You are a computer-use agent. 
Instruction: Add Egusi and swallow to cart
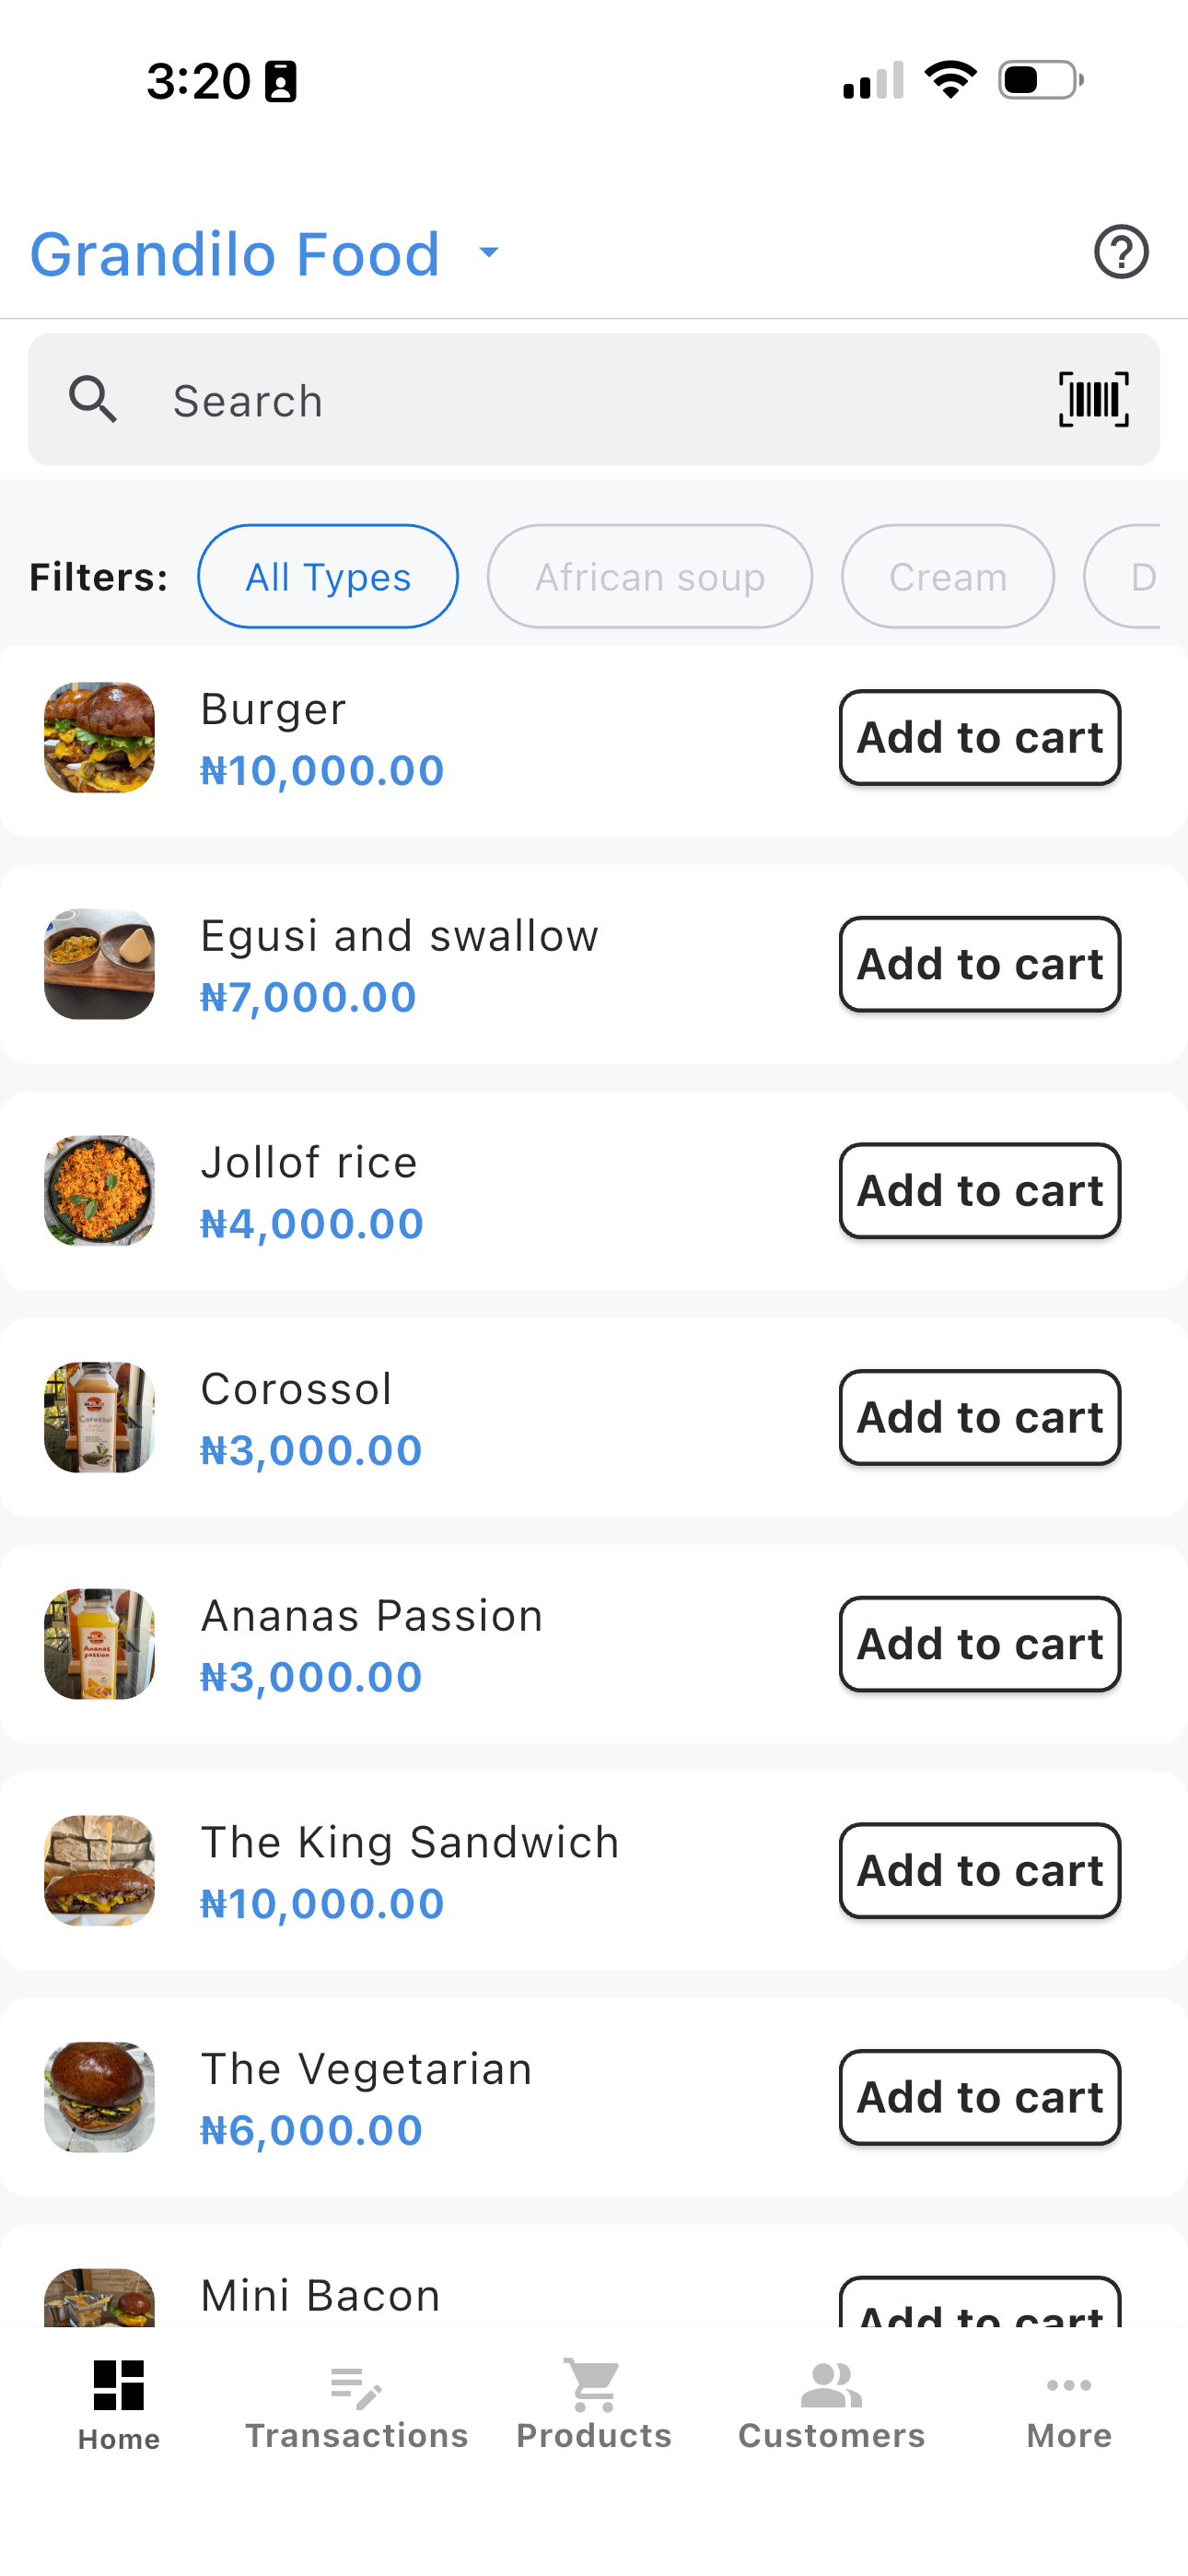pos(979,964)
